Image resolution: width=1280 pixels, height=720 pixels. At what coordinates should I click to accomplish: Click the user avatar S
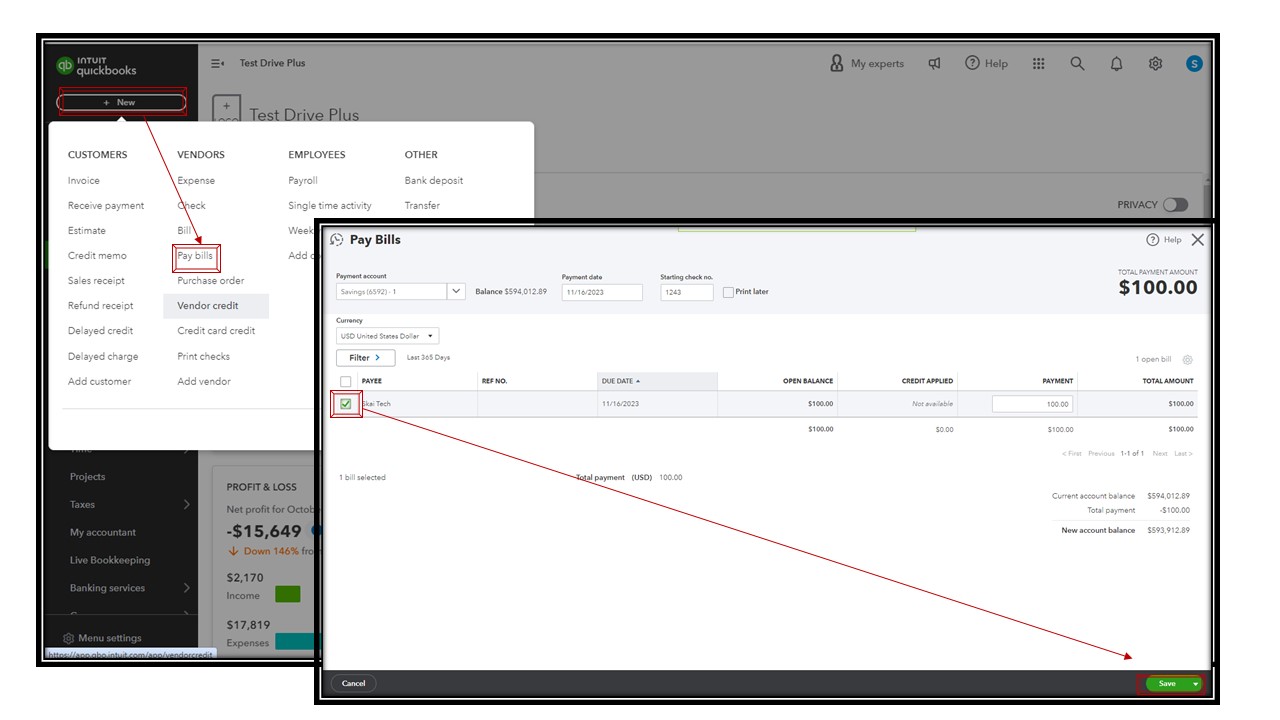coord(1194,63)
